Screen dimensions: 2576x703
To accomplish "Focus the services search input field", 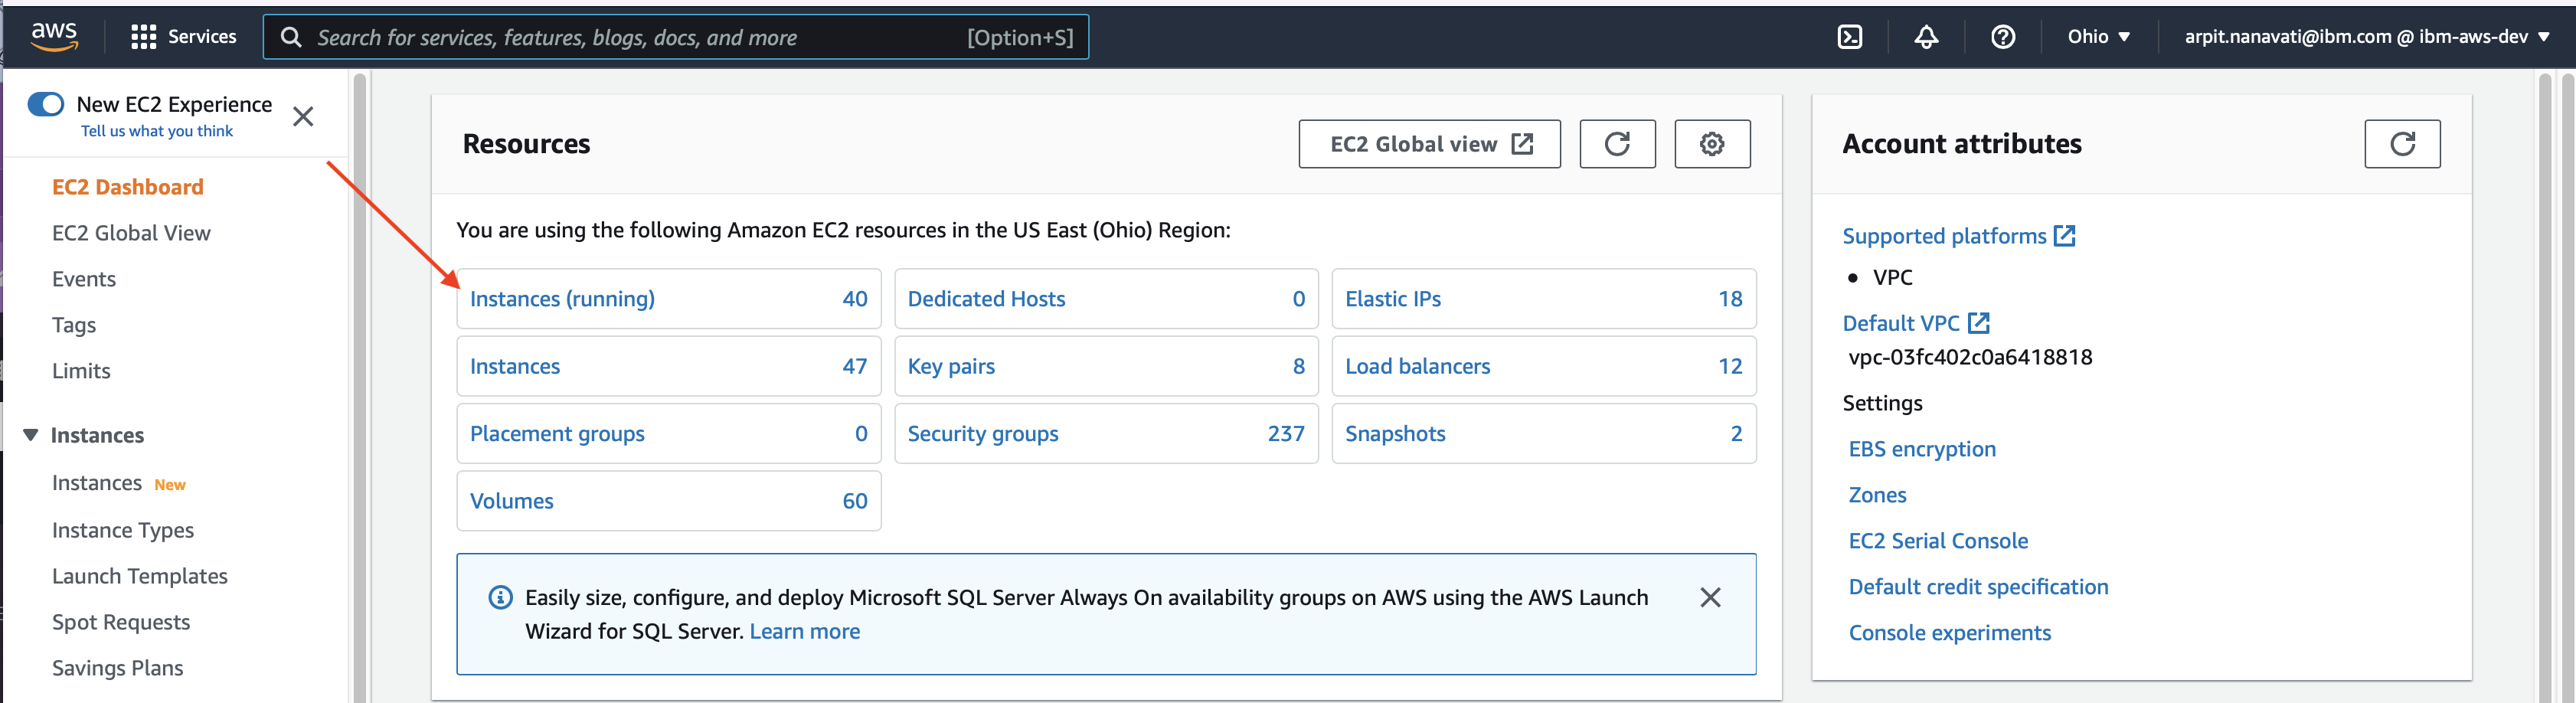I will [x=676, y=37].
